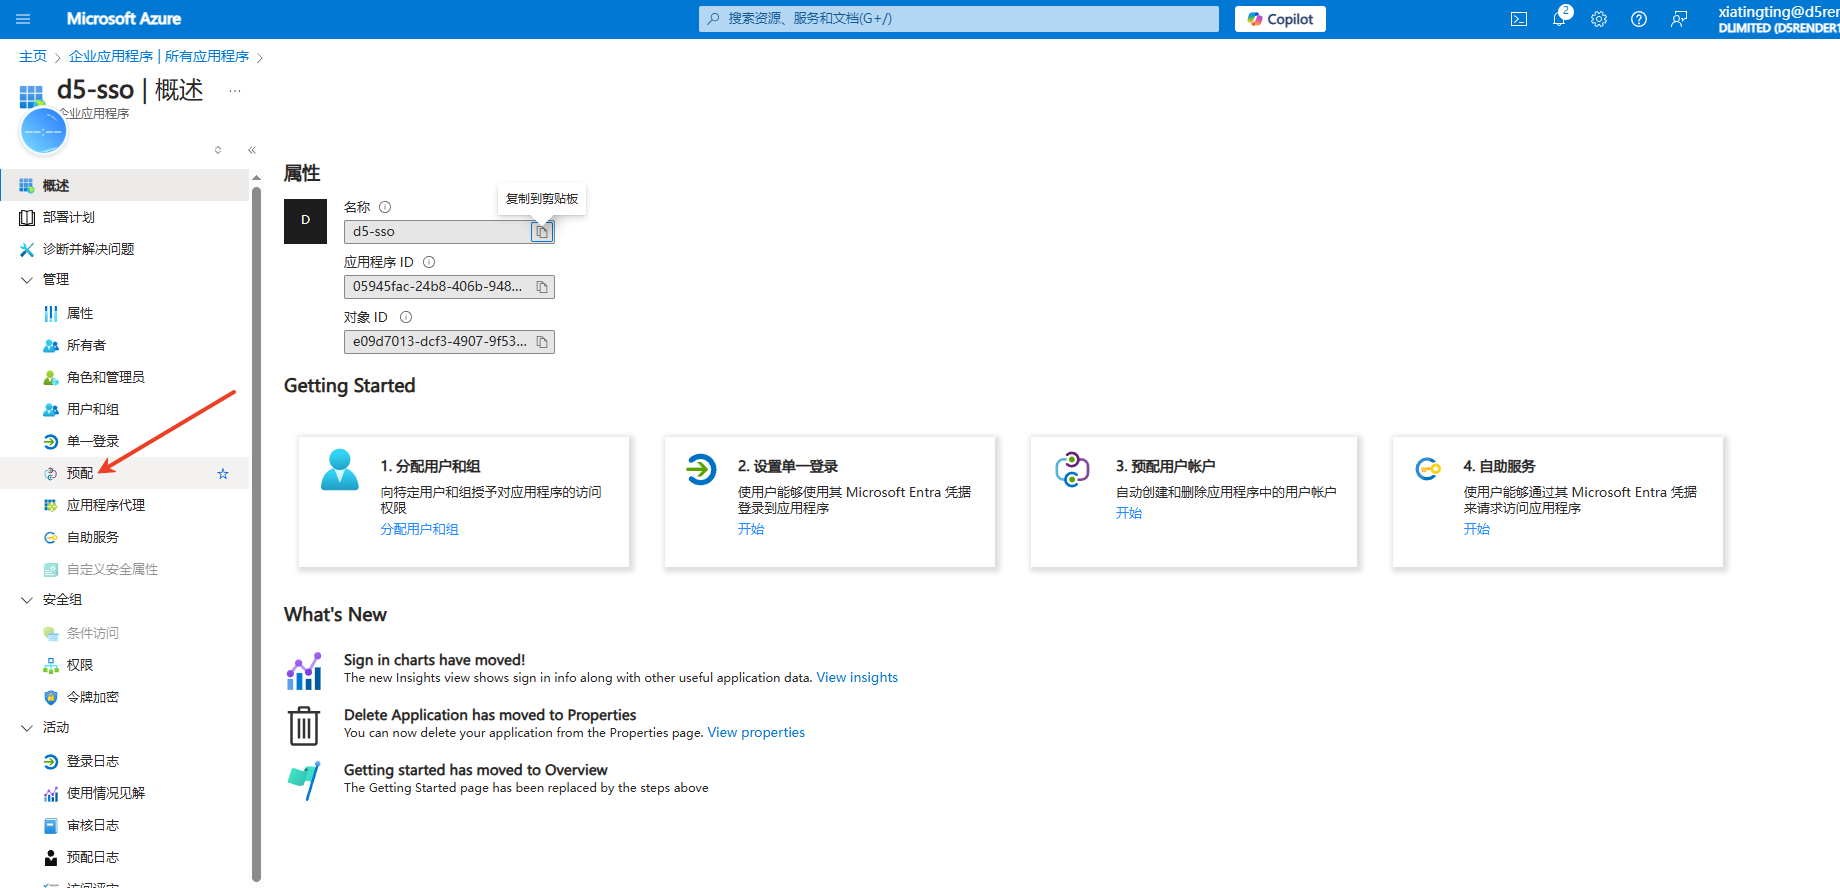
Task: Open Cloud Shell from the top bar
Action: [1519, 19]
